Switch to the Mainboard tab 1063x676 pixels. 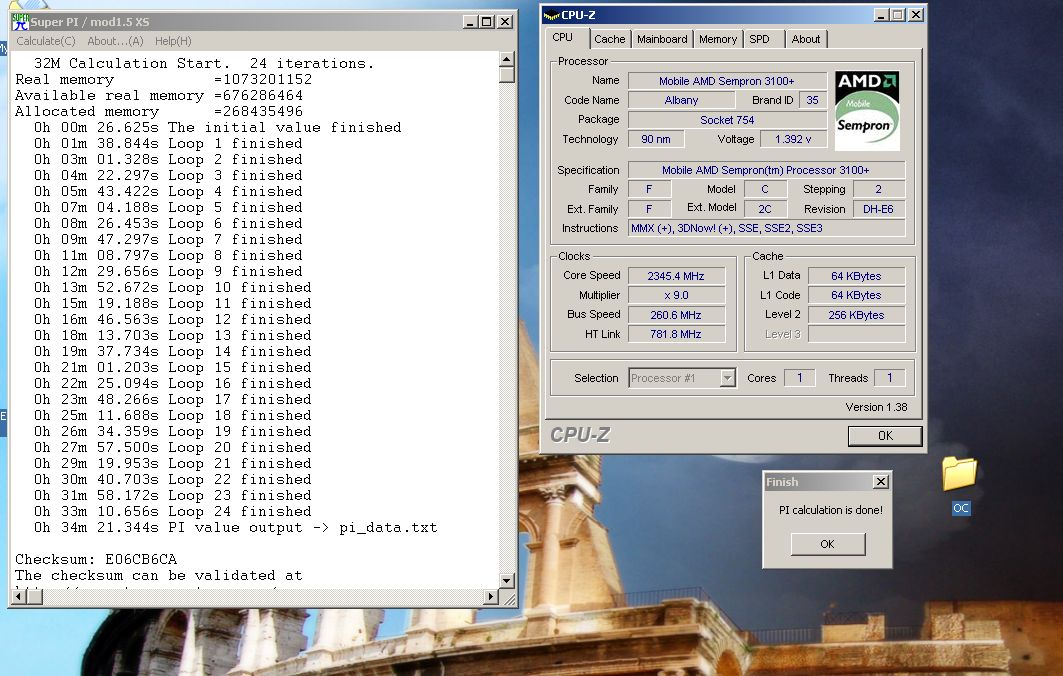662,39
